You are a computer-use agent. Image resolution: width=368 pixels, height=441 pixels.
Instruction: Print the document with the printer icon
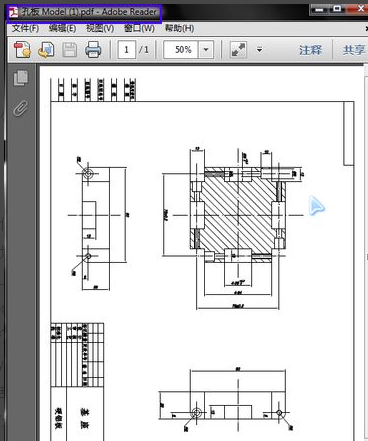93,50
